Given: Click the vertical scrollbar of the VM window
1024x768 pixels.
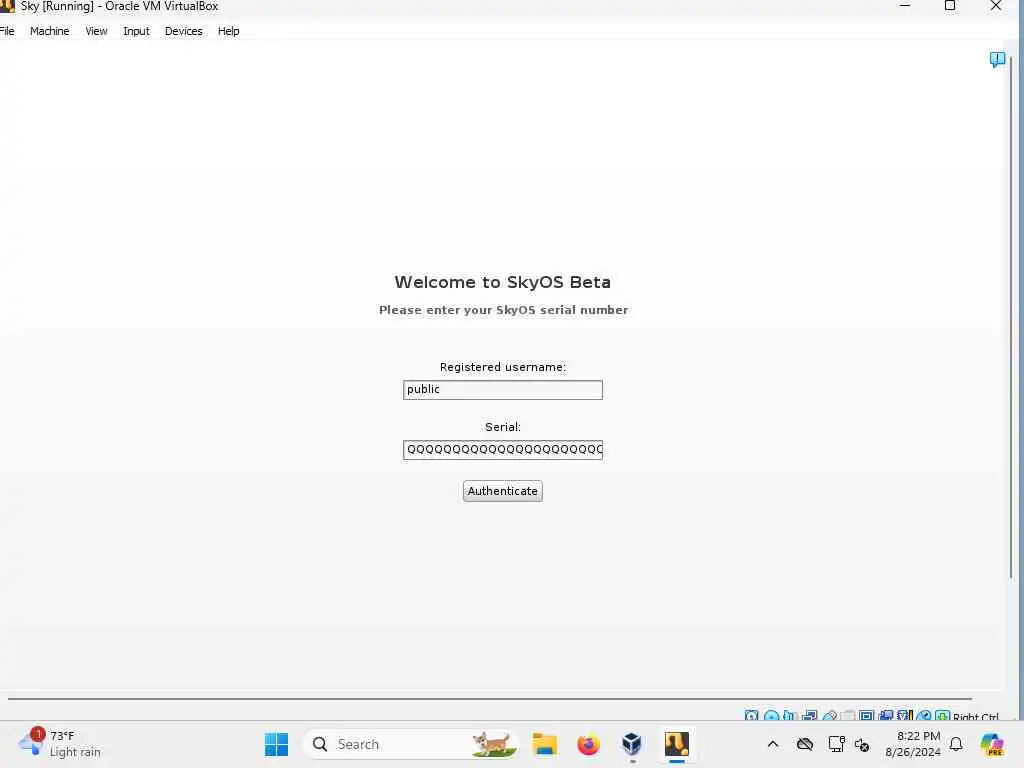Looking at the screenshot, I should tap(1012, 317).
